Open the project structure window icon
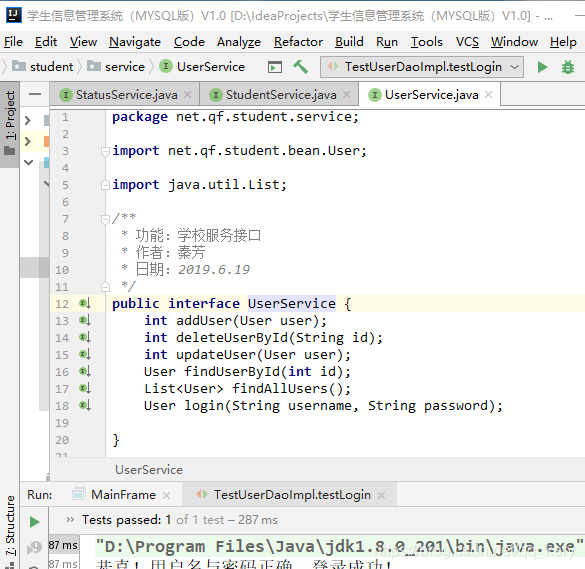Viewport: 585px width, 569px height. [275, 67]
